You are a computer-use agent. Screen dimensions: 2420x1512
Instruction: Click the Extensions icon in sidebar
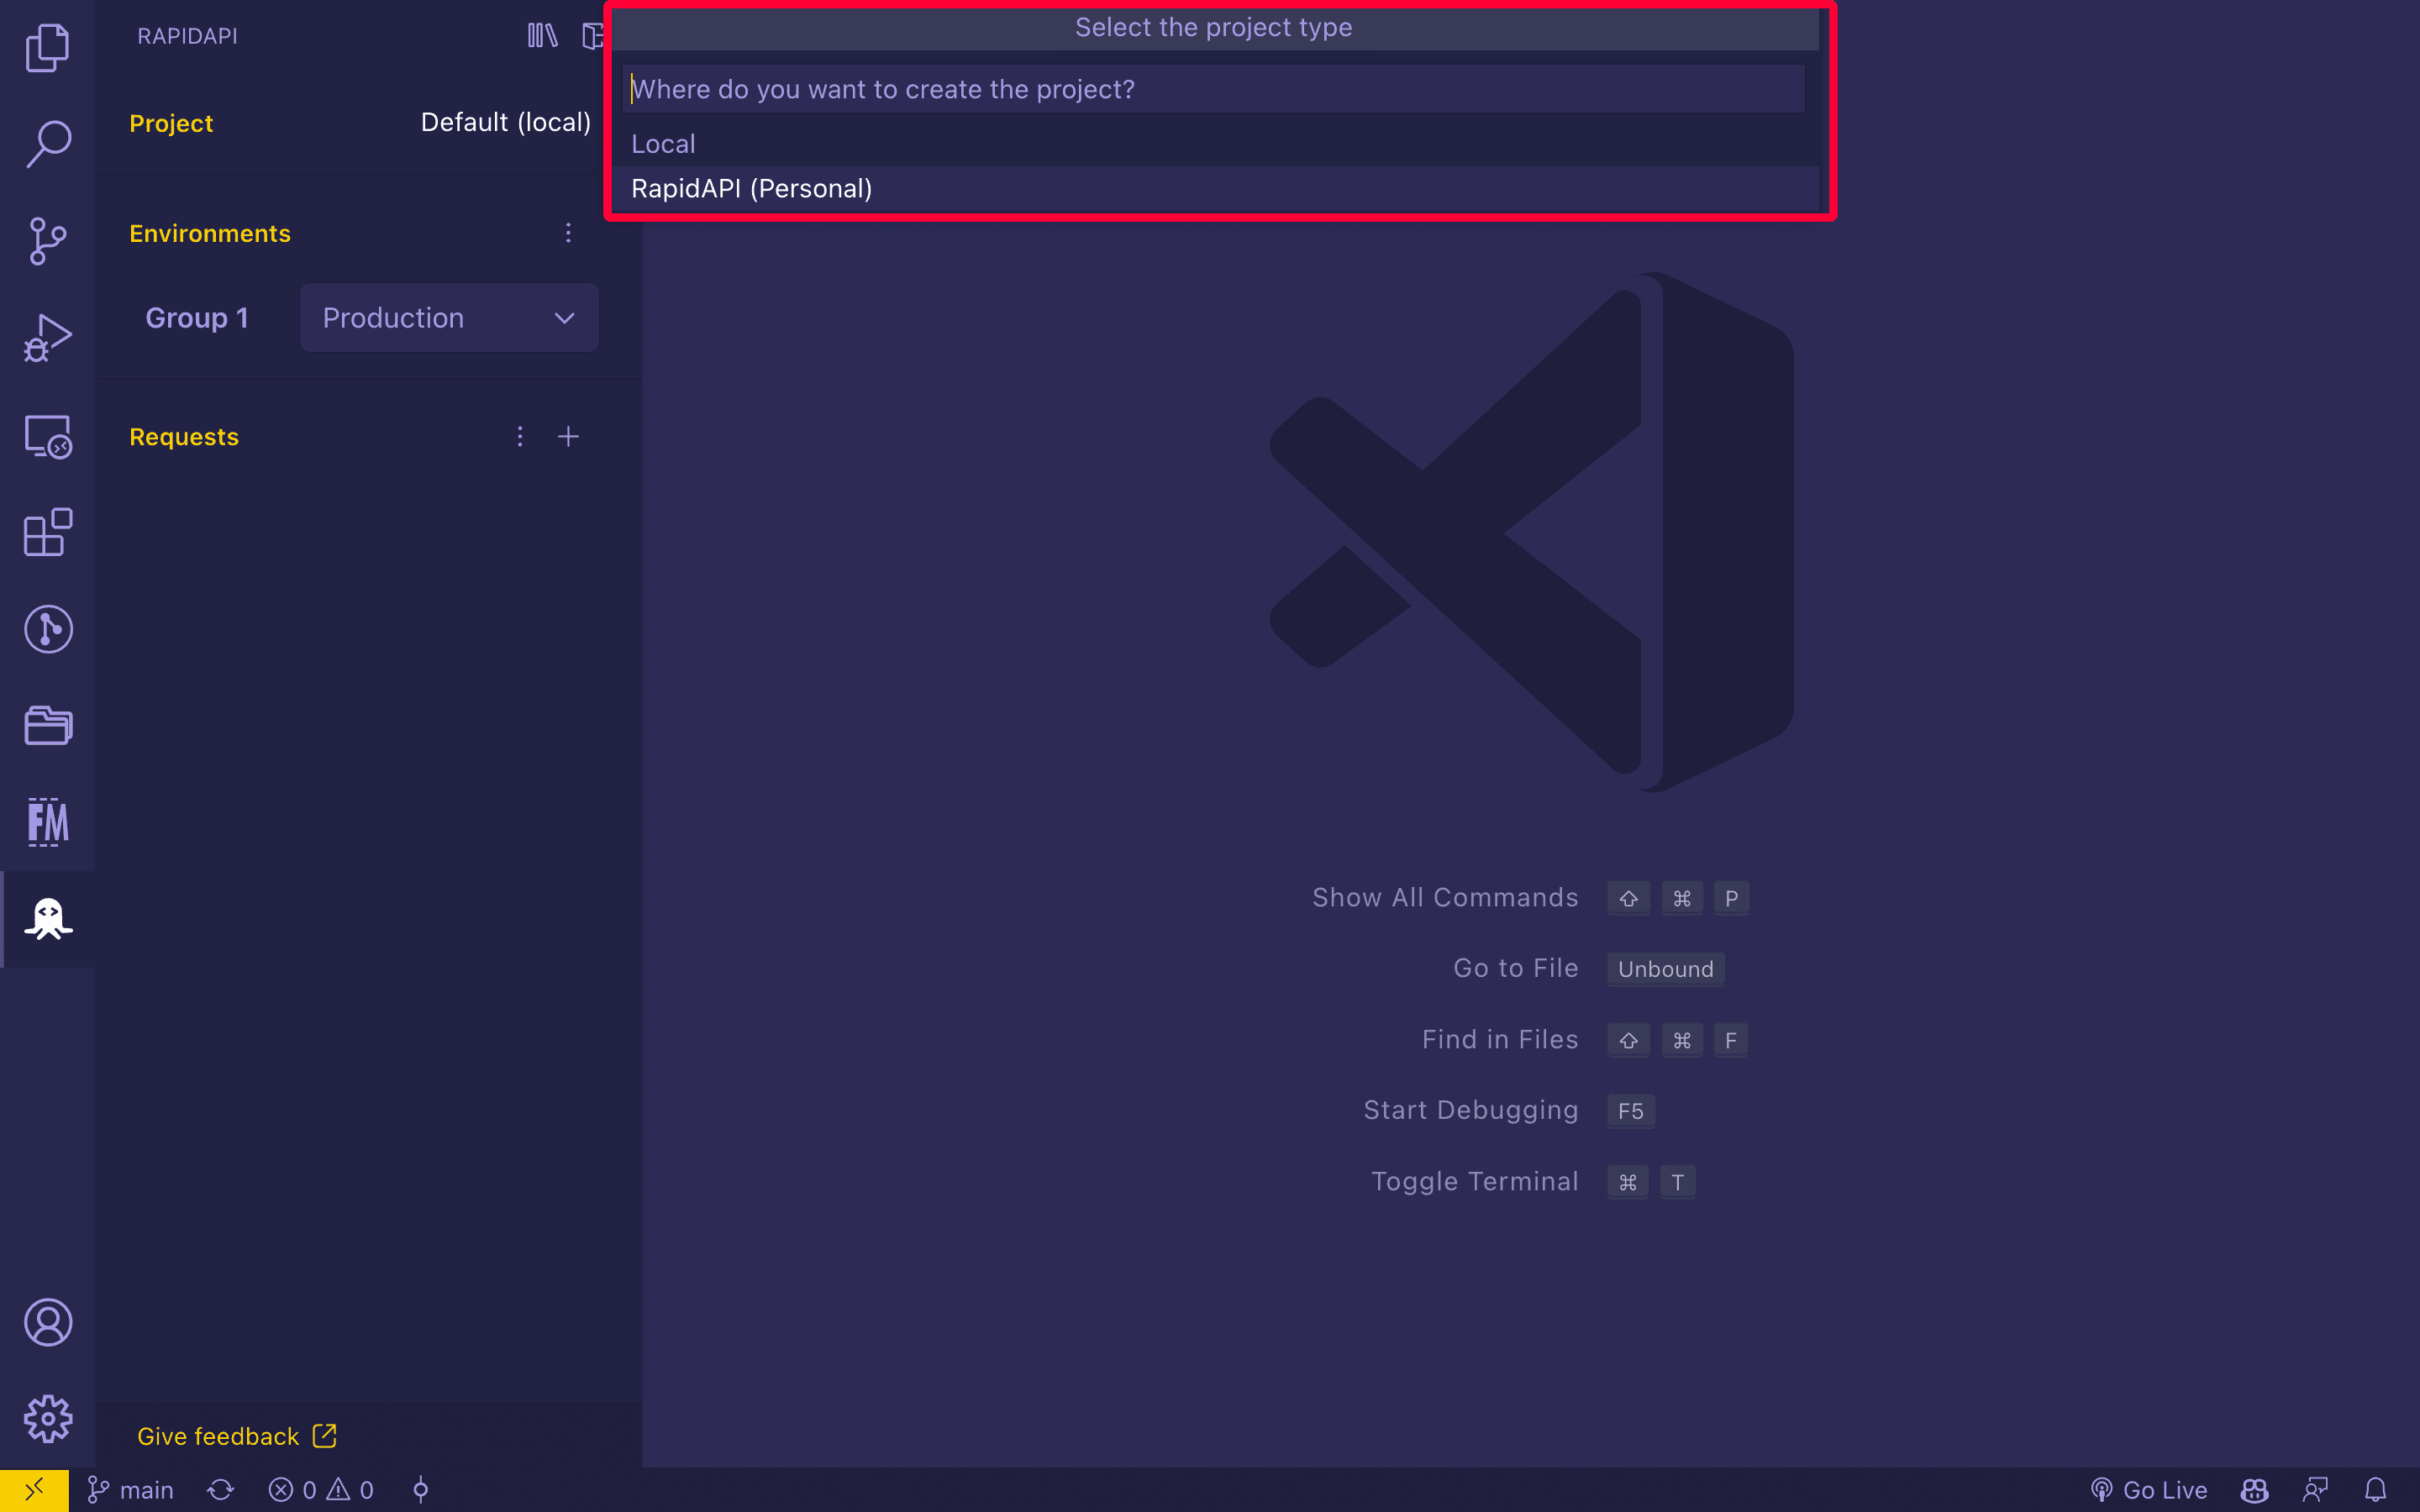point(47,533)
